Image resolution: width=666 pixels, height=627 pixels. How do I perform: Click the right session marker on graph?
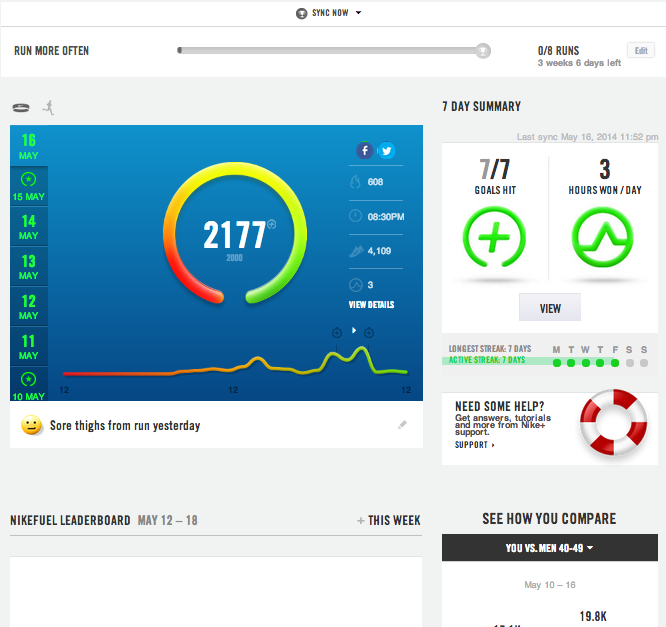coord(369,333)
